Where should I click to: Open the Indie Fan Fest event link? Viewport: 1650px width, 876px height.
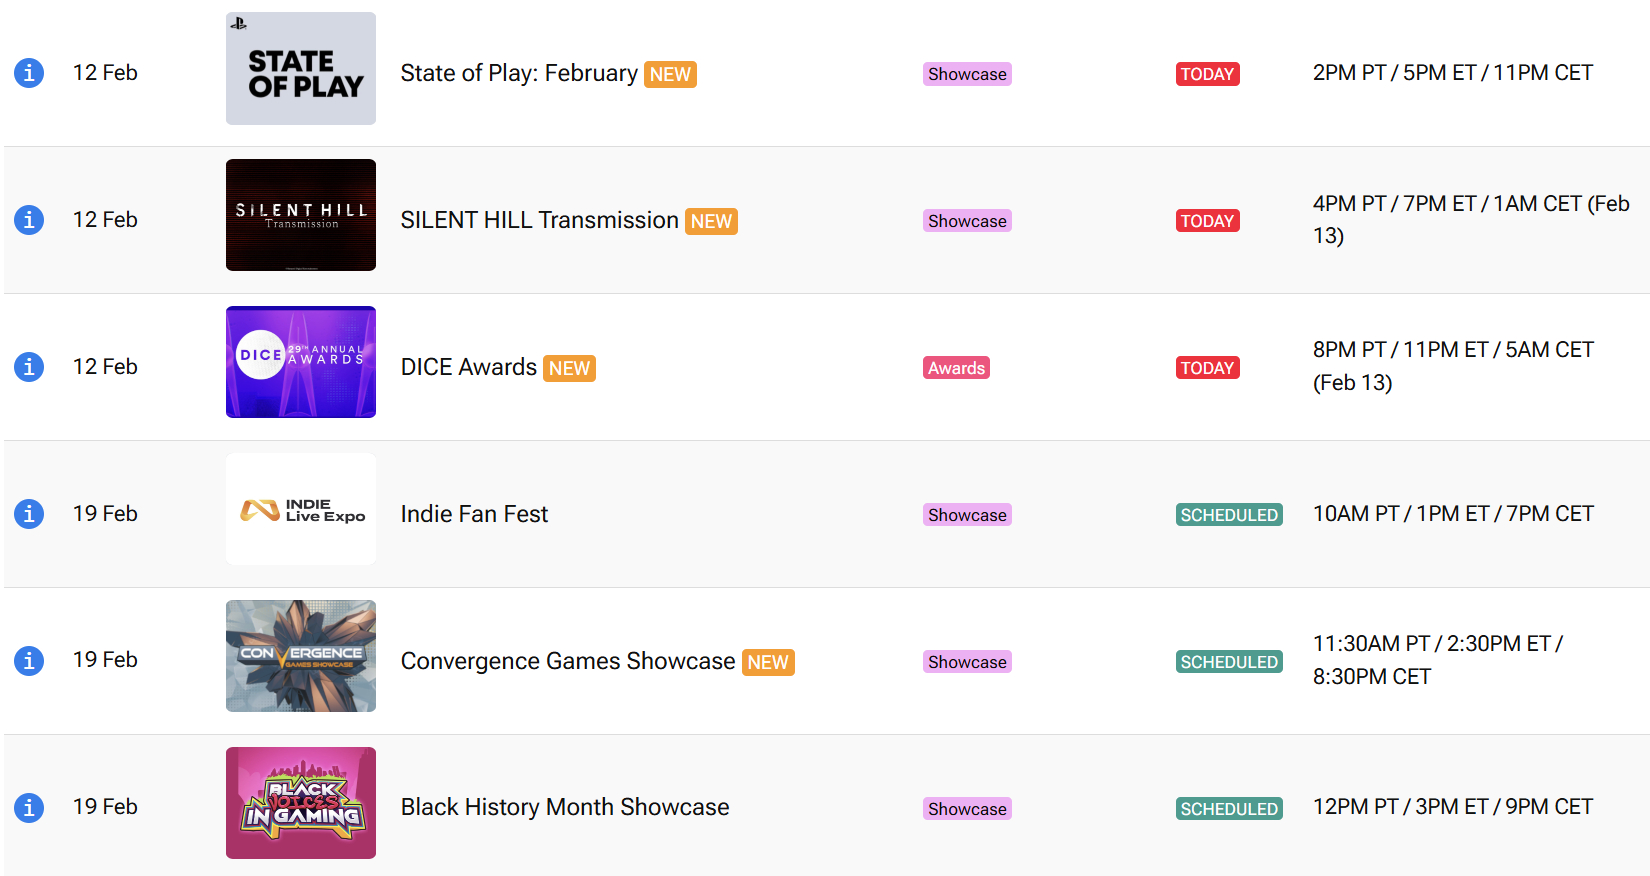[x=474, y=514]
